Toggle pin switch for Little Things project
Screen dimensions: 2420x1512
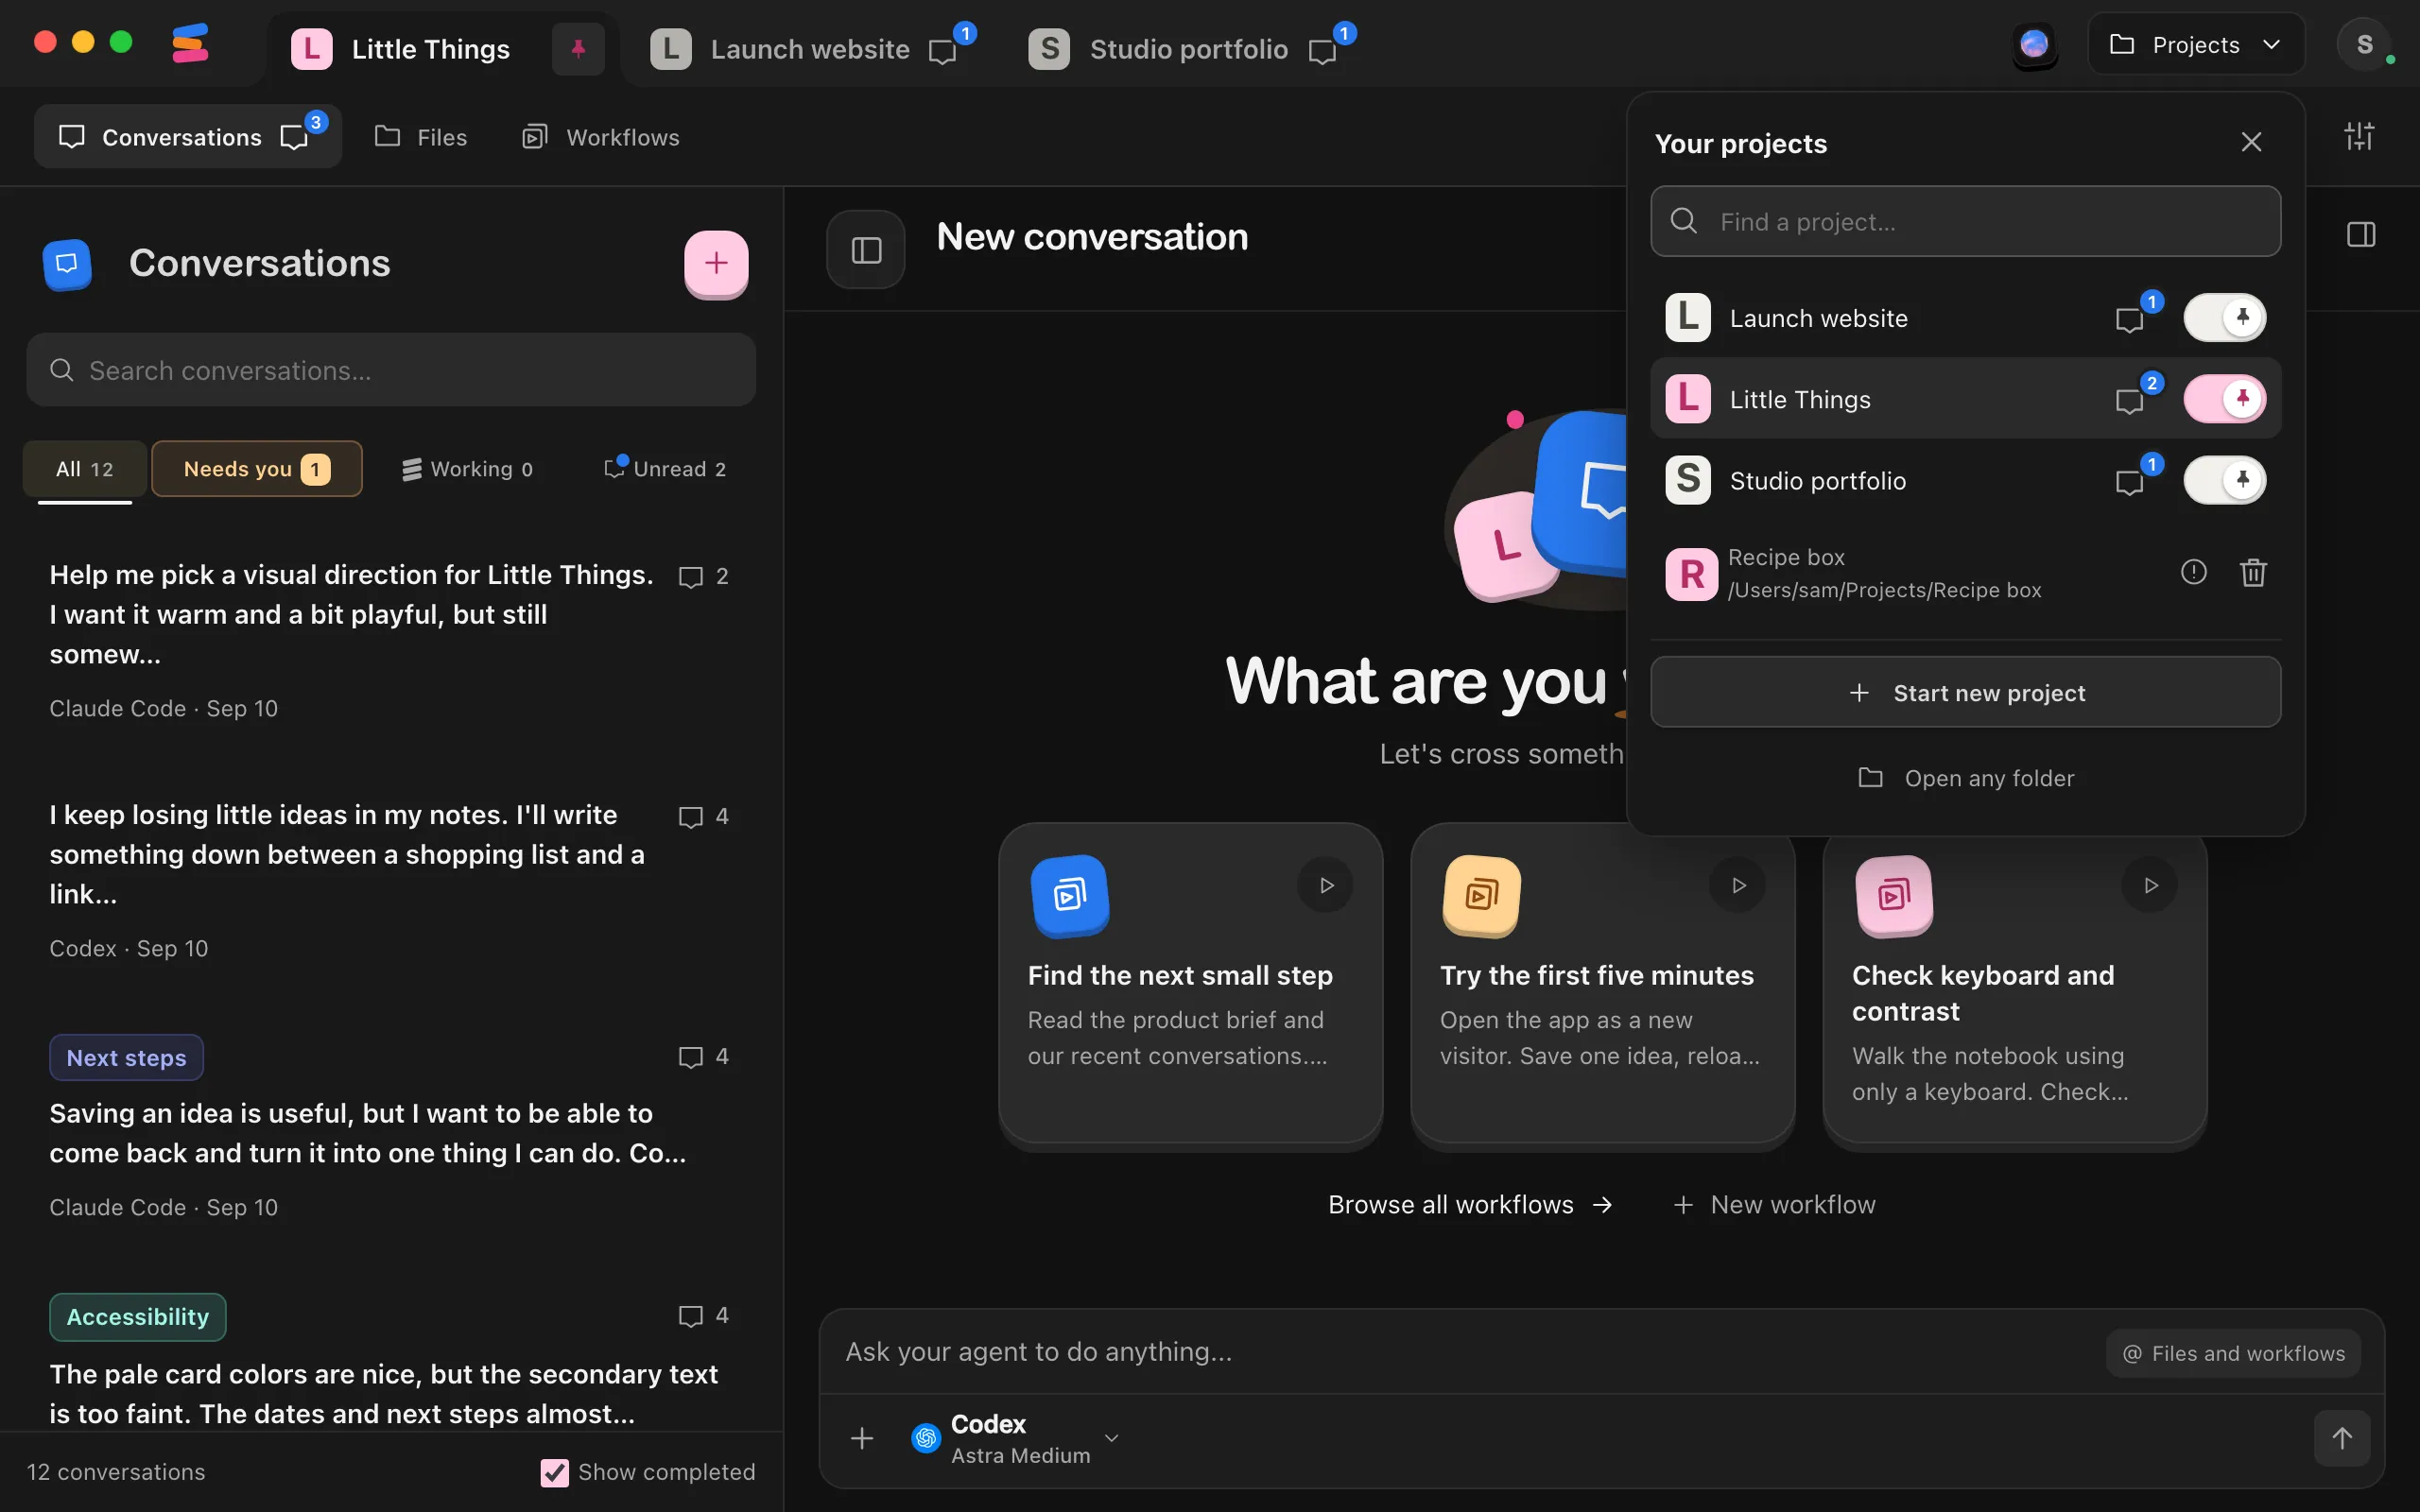pos(2224,399)
